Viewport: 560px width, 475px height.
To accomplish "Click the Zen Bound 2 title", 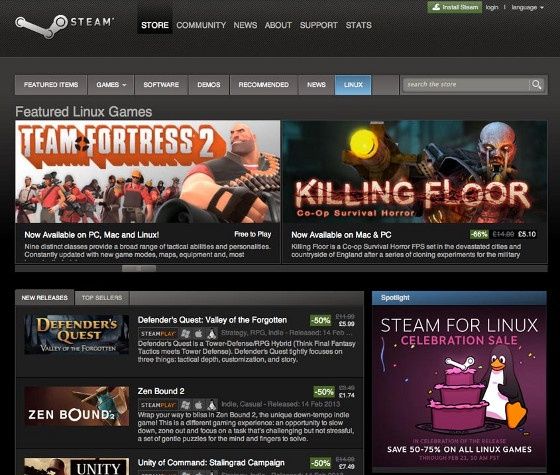I will [x=161, y=391].
